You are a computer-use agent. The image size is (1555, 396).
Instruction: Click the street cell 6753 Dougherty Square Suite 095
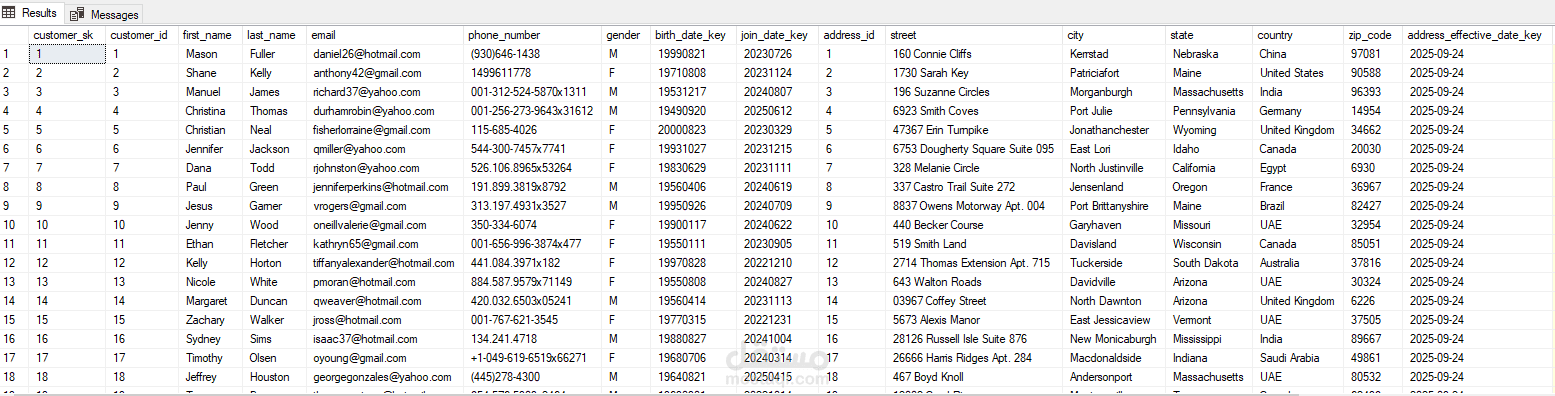coord(975,149)
